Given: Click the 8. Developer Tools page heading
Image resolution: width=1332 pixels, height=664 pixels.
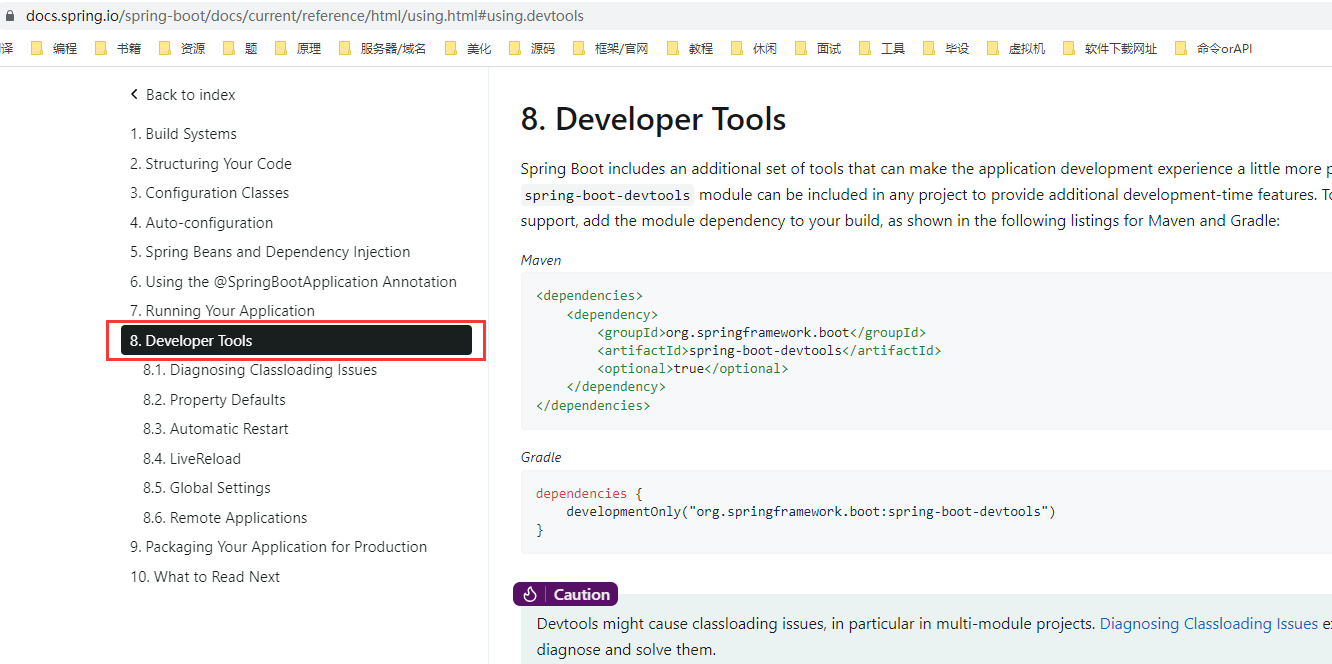Looking at the screenshot, I should 653,119.
